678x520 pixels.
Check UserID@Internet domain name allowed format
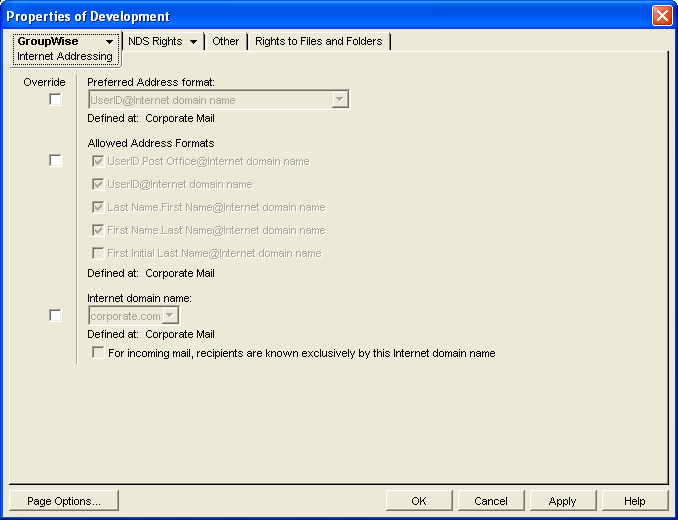(x=98, y=184)
